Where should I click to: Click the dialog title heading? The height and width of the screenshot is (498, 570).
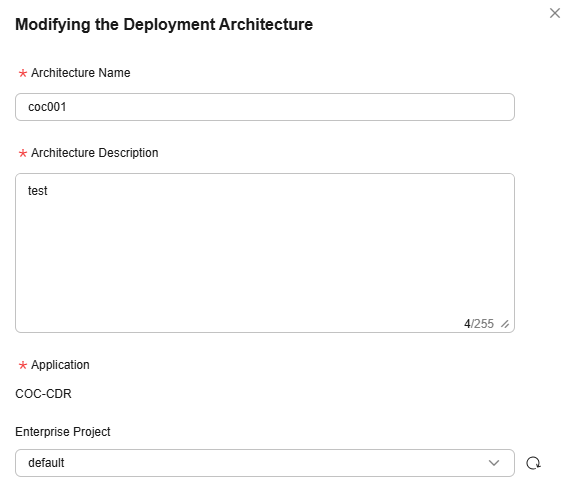click(164, 25)
